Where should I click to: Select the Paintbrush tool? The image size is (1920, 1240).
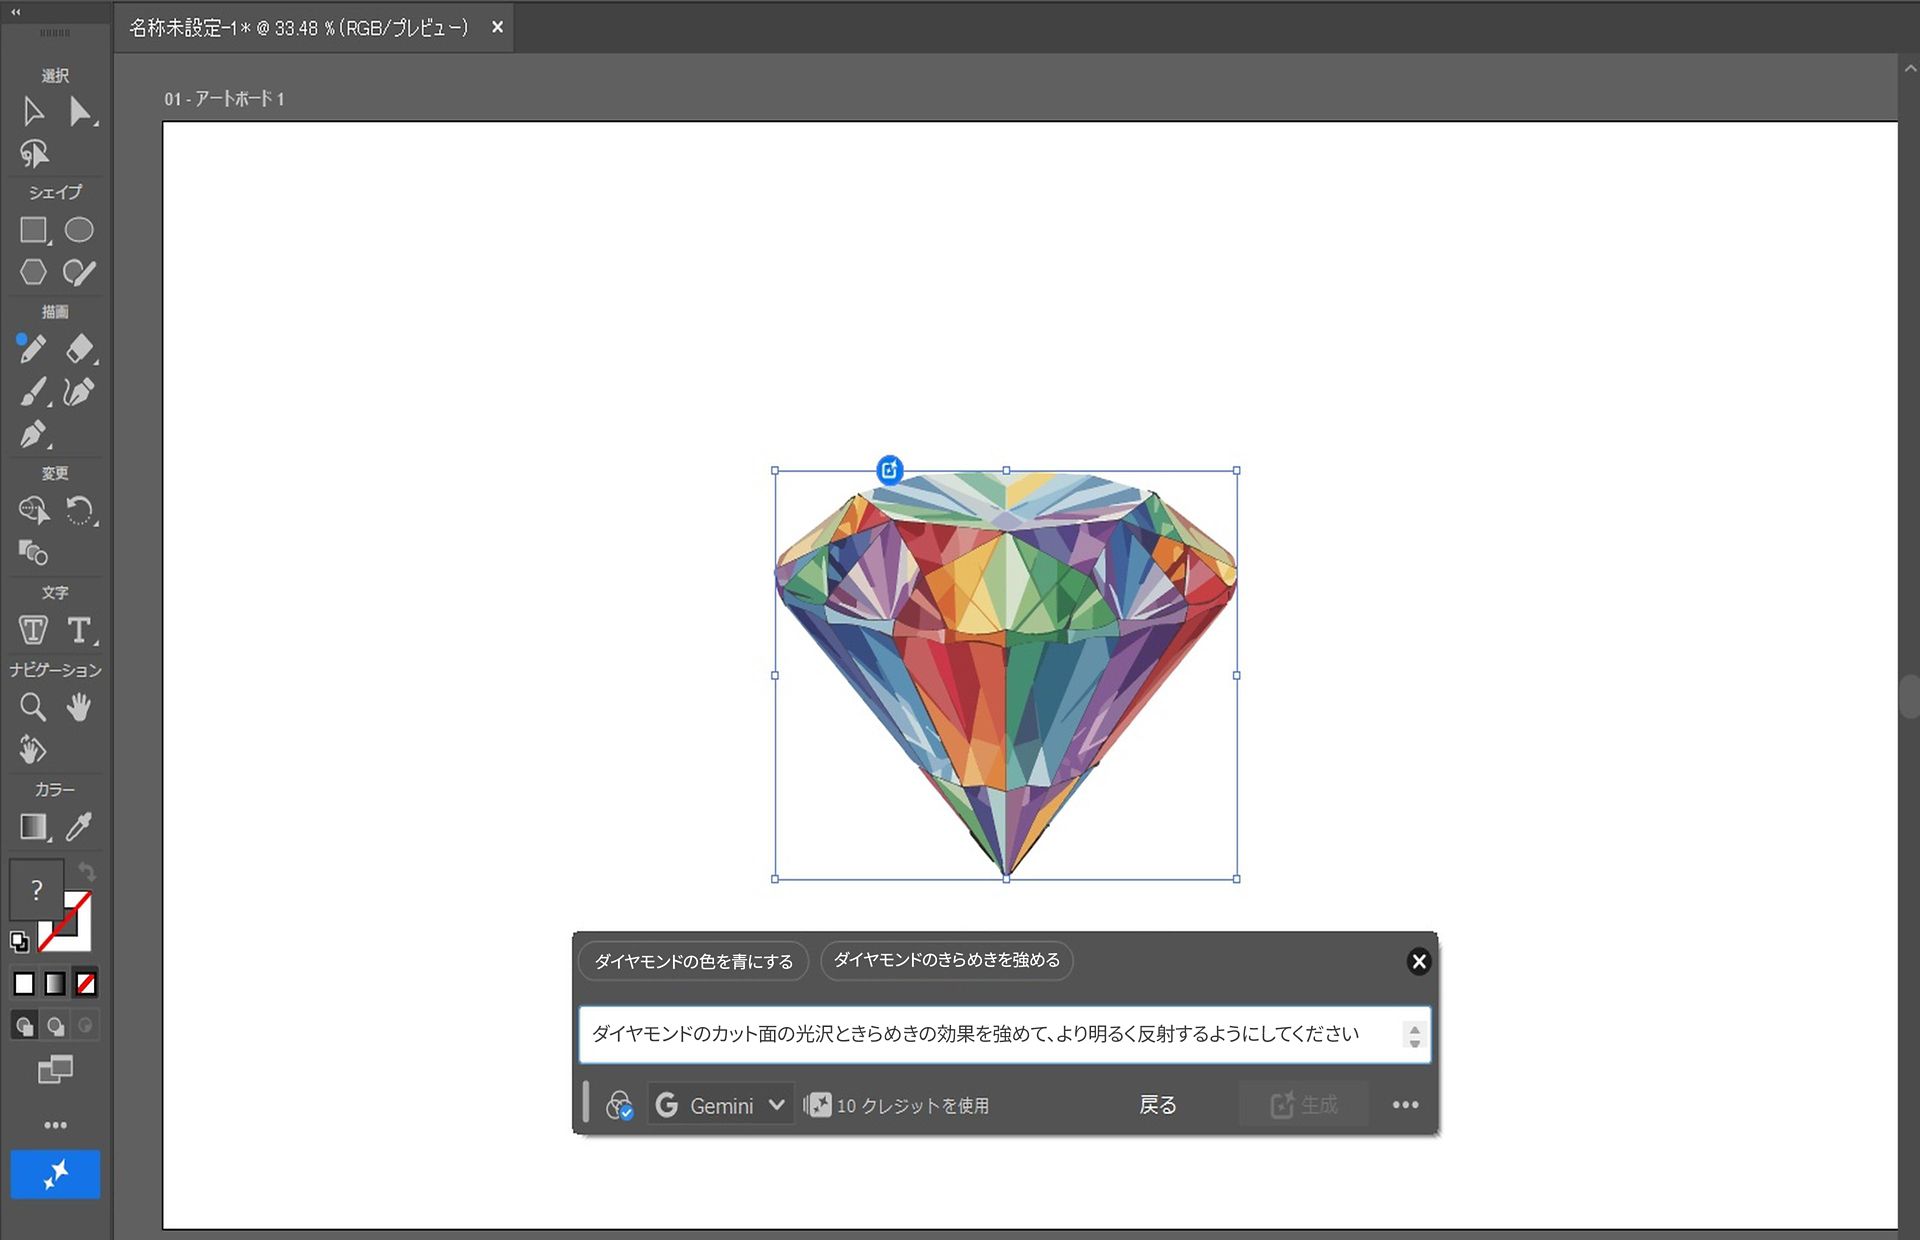click(x=34, y=392)
